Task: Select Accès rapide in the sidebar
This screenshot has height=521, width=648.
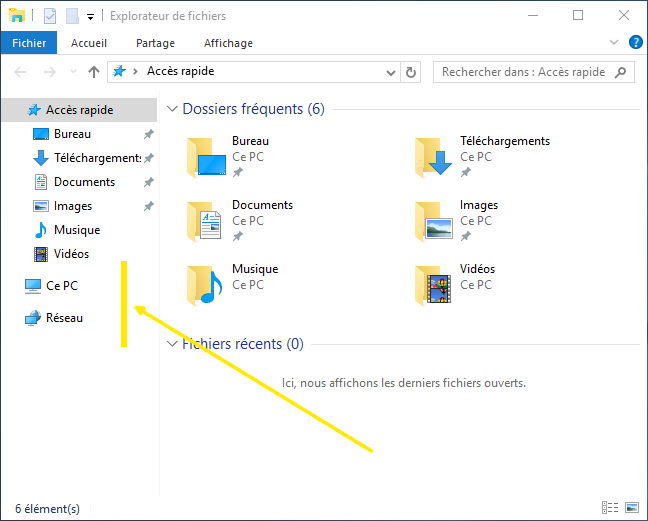Action: 79,110
